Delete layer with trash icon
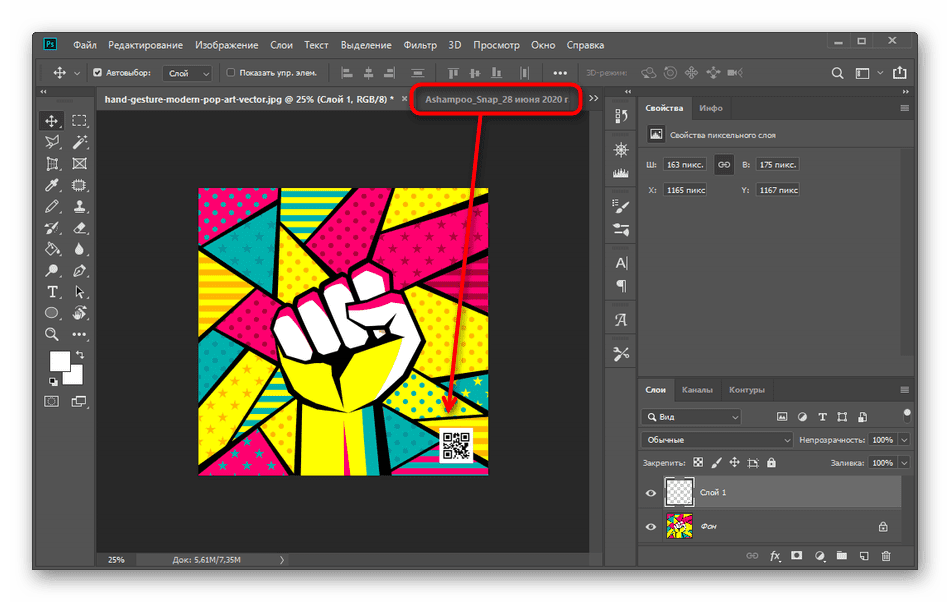The width and height of the screenshot is (950, 602). 886,556
